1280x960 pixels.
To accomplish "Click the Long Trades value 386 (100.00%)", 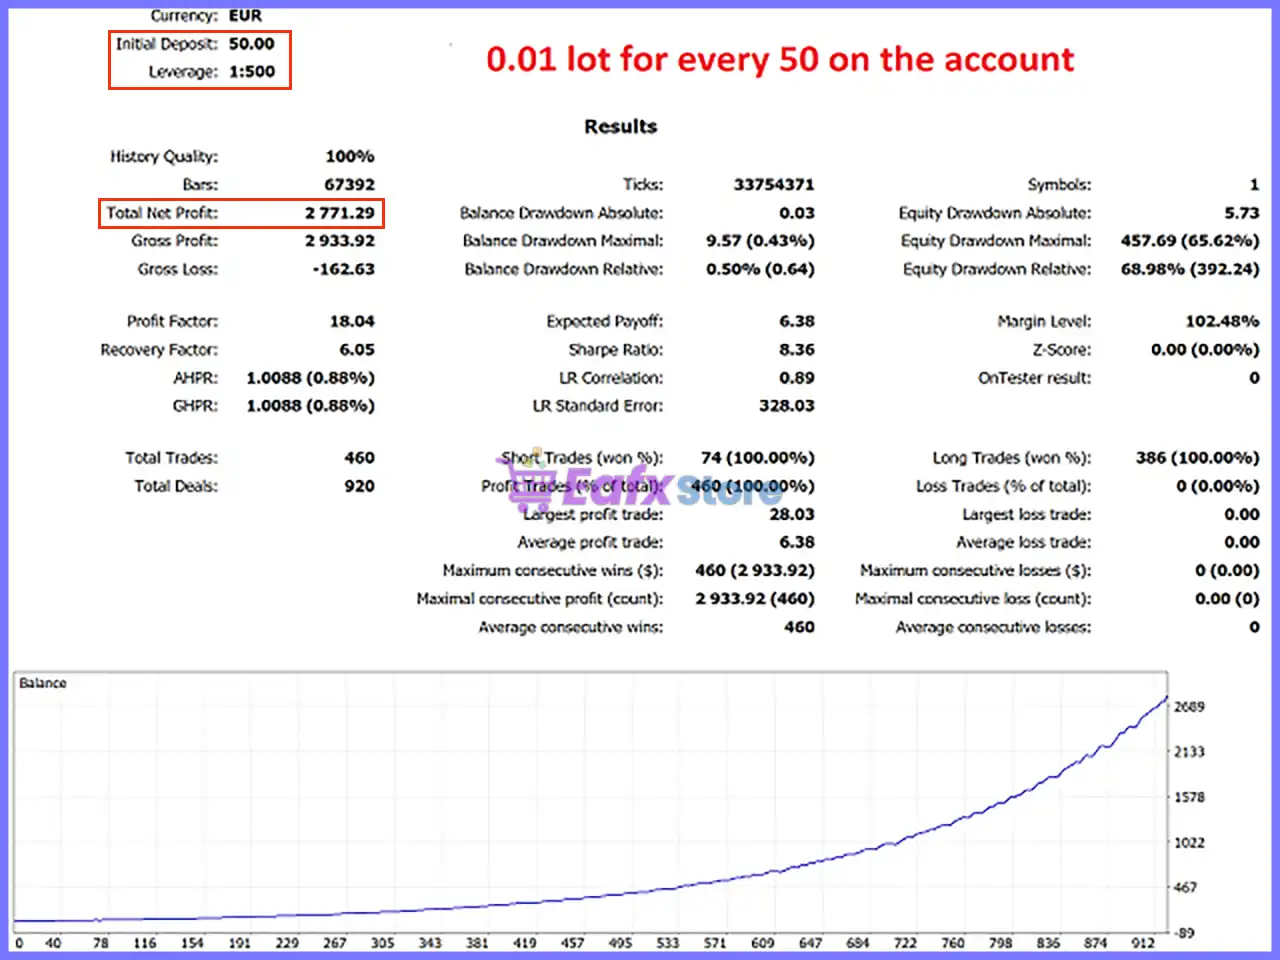I will click(1198, 458).
